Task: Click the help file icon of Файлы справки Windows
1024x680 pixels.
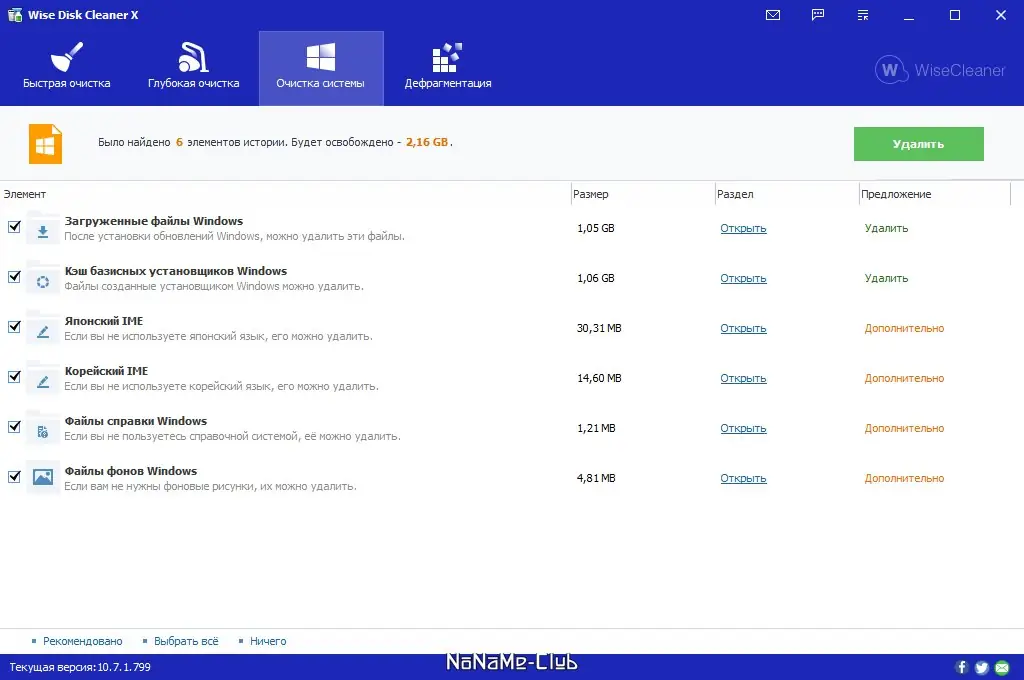Action: tap(43, 430)
